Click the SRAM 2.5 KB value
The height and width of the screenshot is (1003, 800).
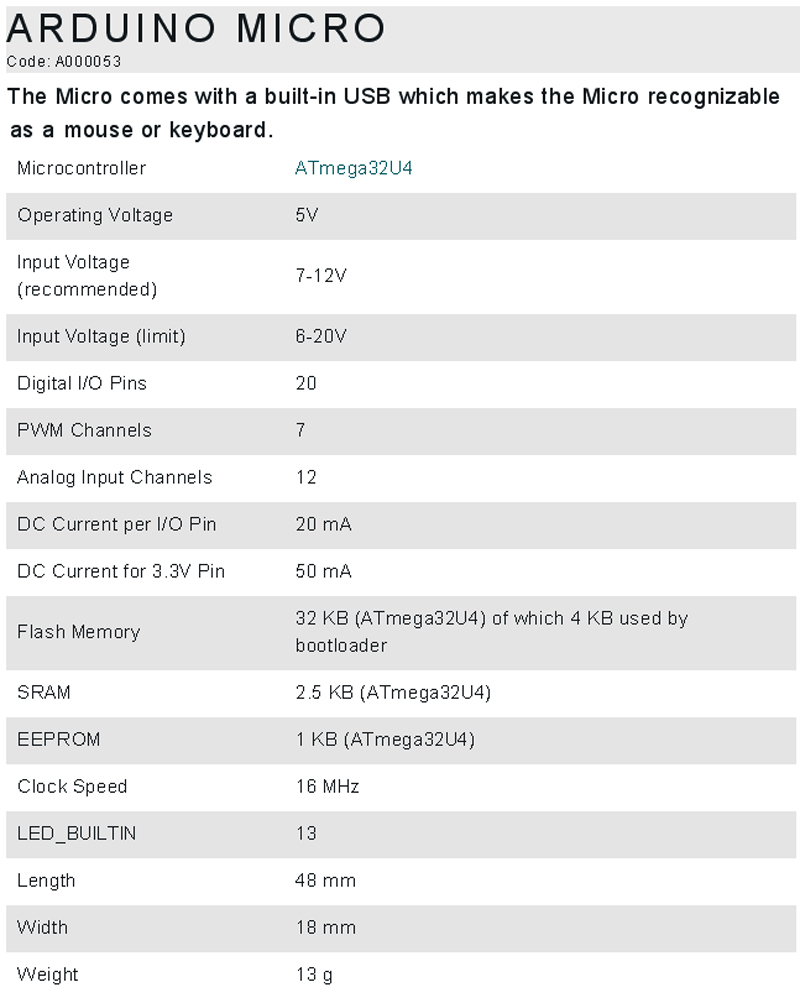[x=393, y=692]
